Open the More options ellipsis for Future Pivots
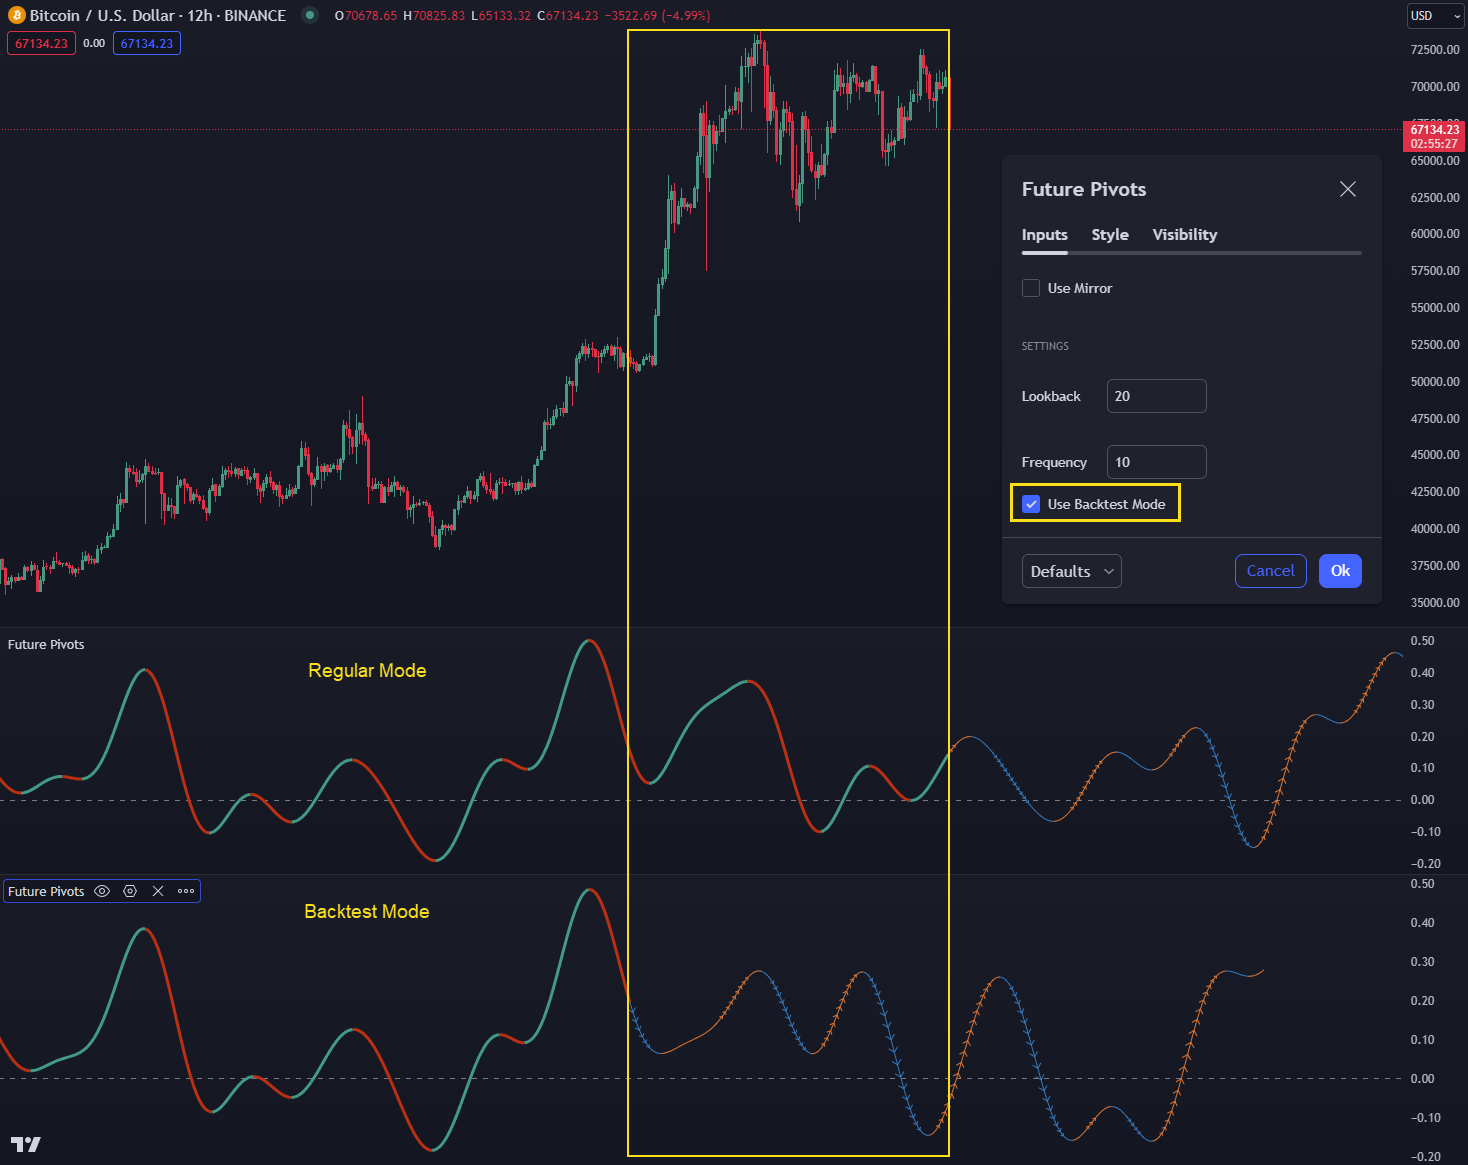 coord(185,890)
